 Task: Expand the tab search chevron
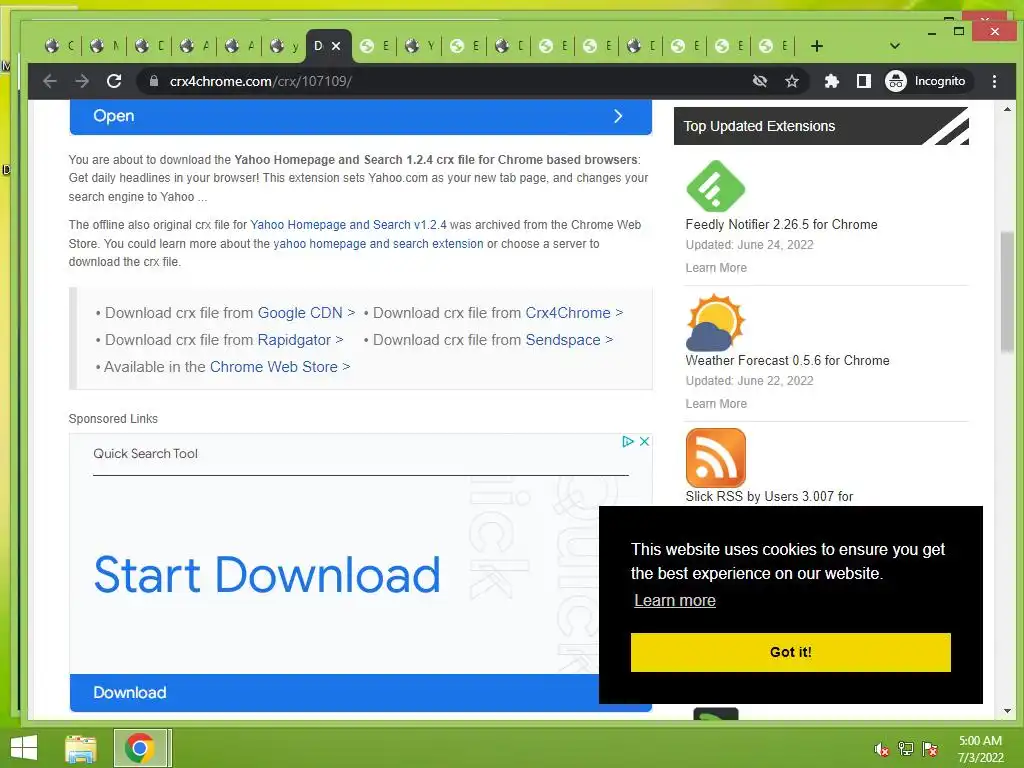pyautogui.click(x=895, y=46)
